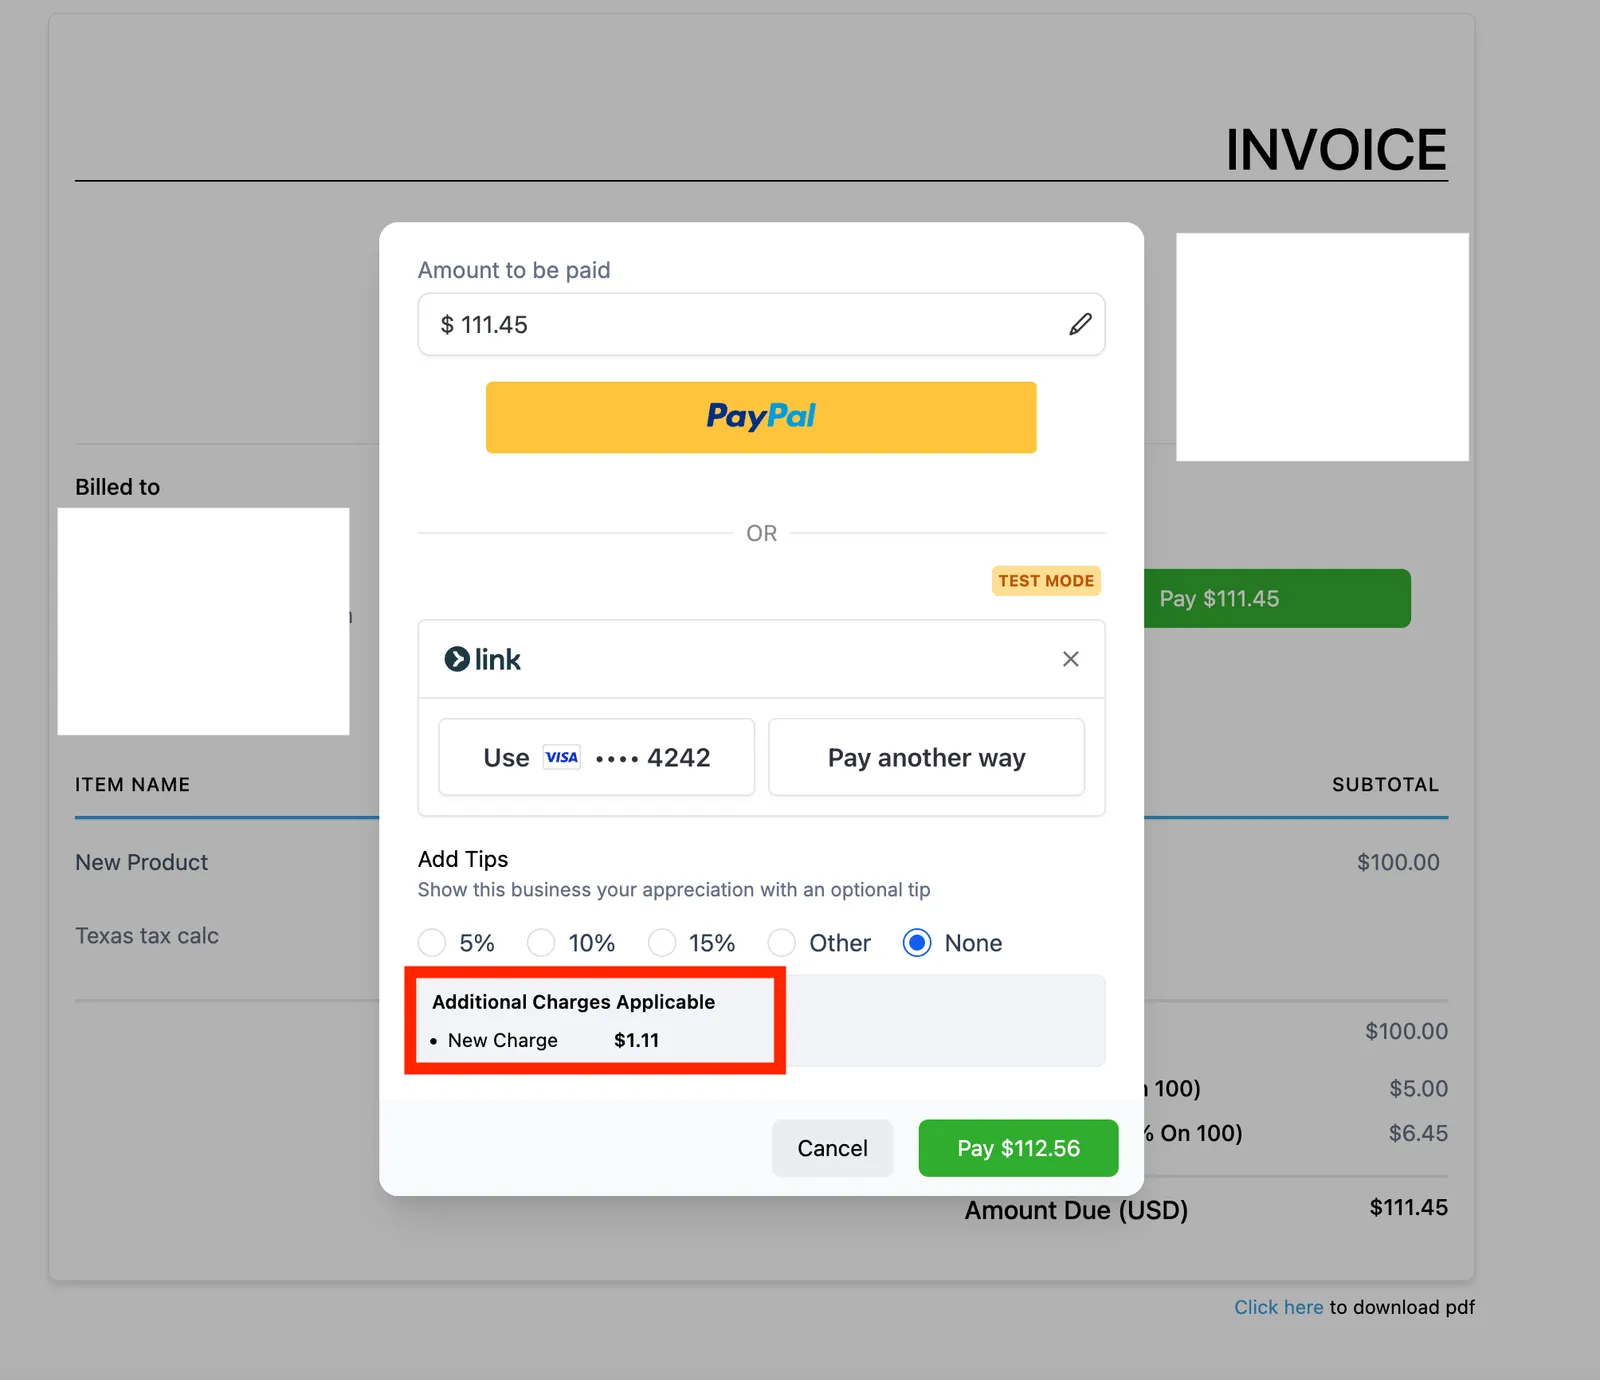This screenshot has height=1380, width=1600.
Task: Click the optional tip description text
Action: 674,890
